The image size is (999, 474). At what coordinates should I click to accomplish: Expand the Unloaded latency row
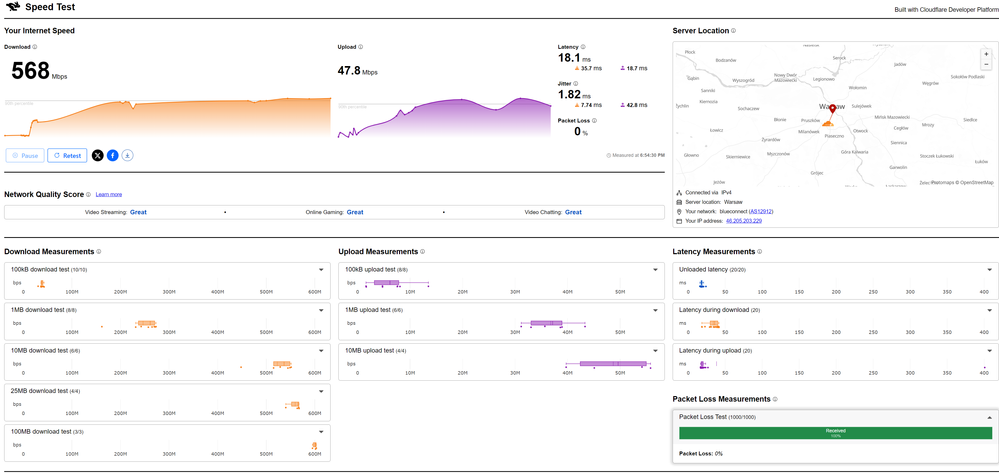coord(991,269)
